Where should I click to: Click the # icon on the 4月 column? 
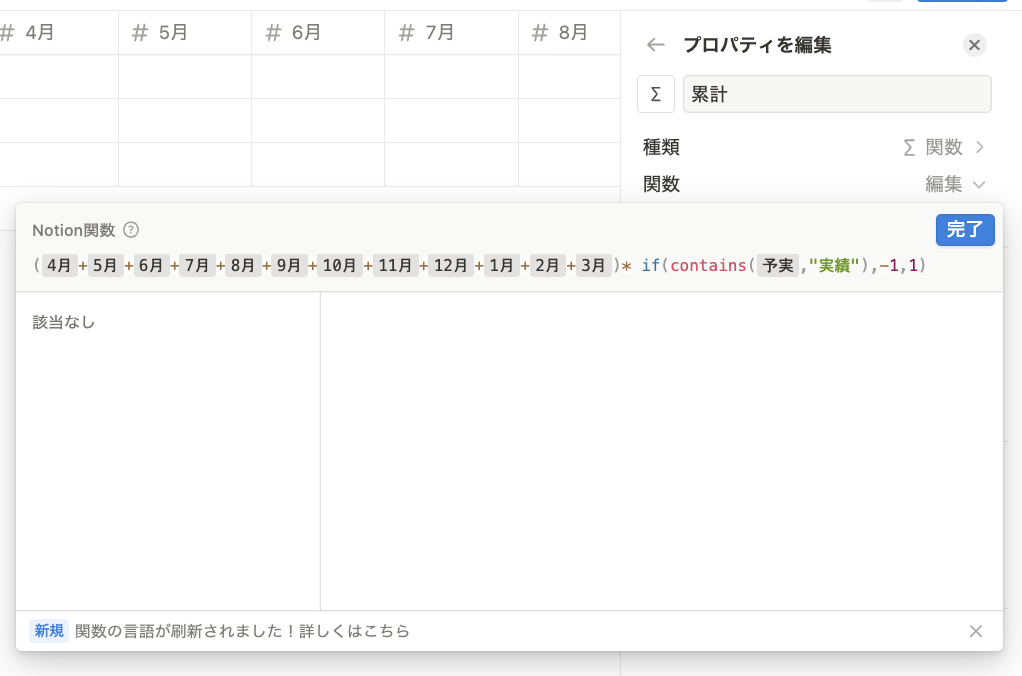pos(9,32)
